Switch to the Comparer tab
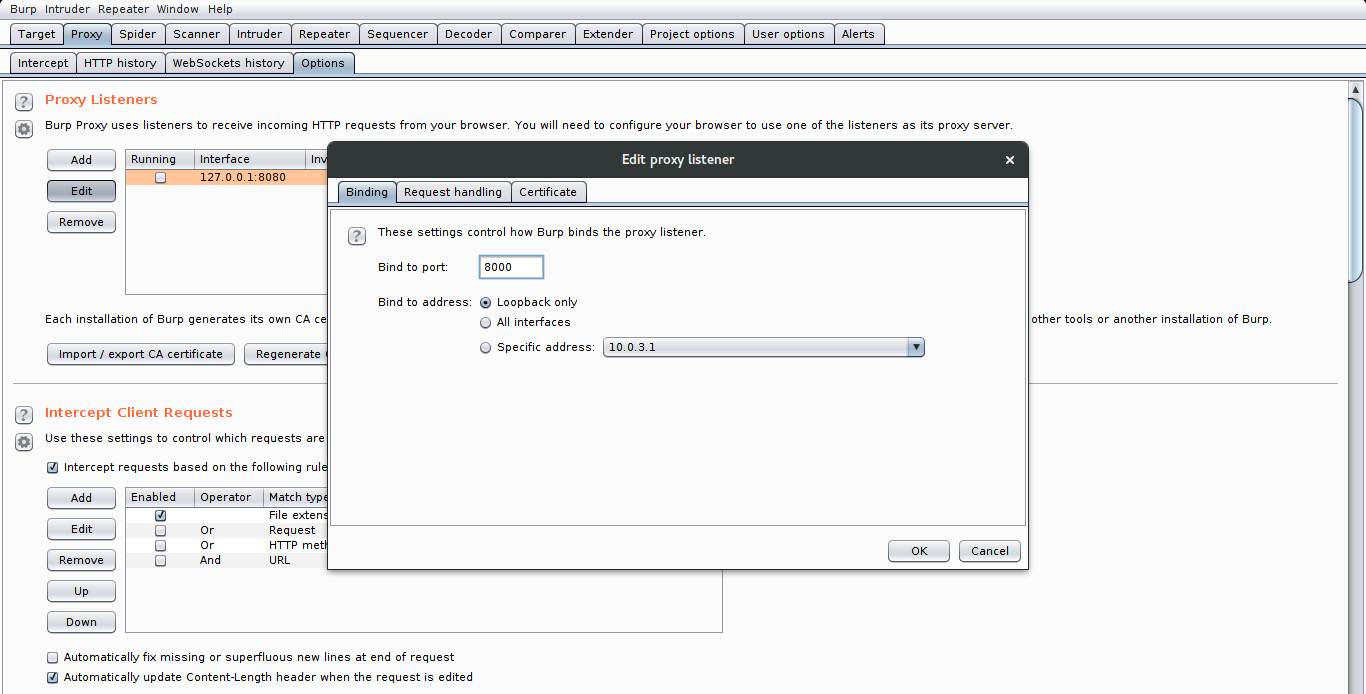The image size is (1366, 694). pos(538,34)
